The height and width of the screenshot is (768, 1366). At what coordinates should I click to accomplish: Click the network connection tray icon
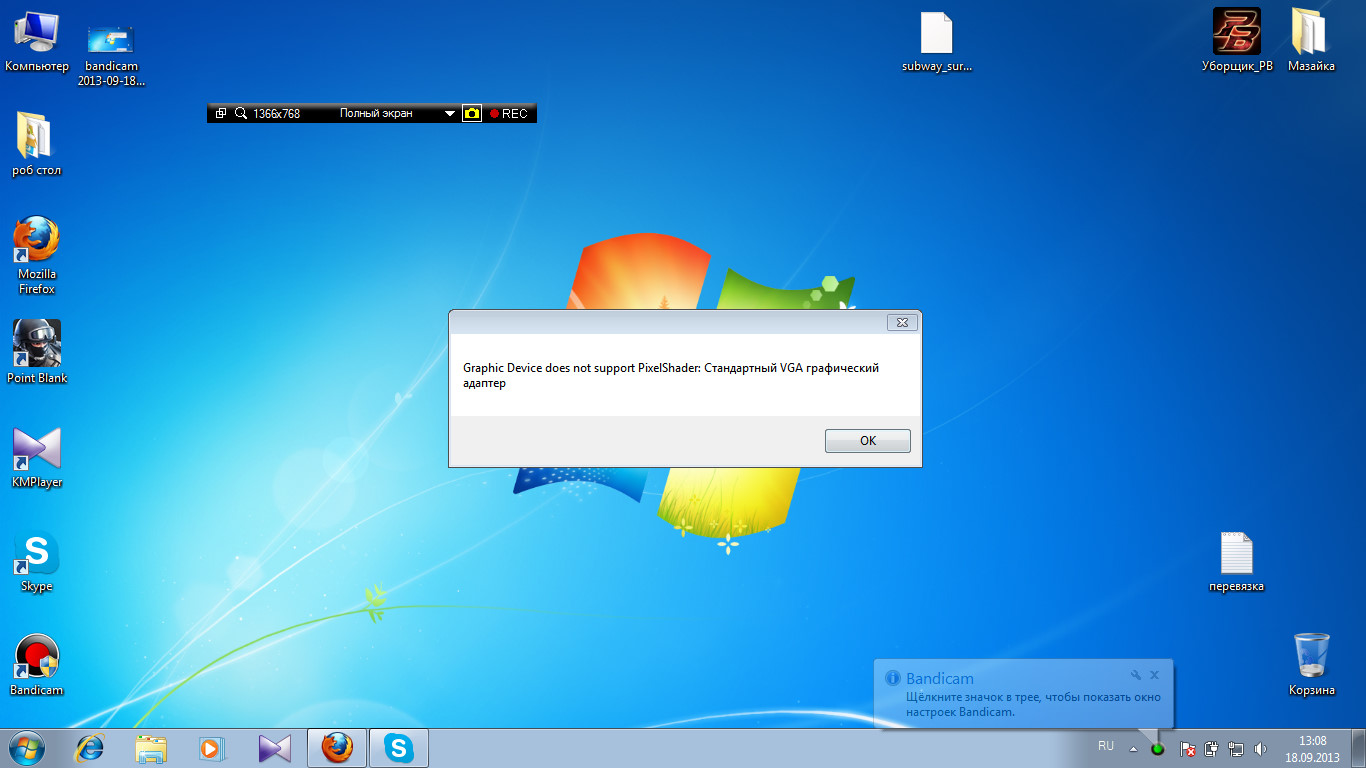[1236, 748]
